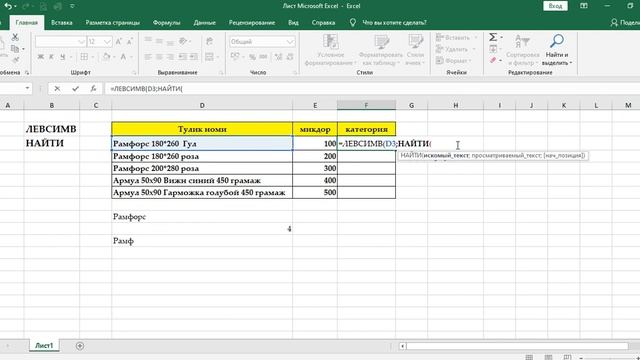The width and height of the screenshot is (640, 360).
Task: Increase font size with large A icon
Action: [119, 42]
